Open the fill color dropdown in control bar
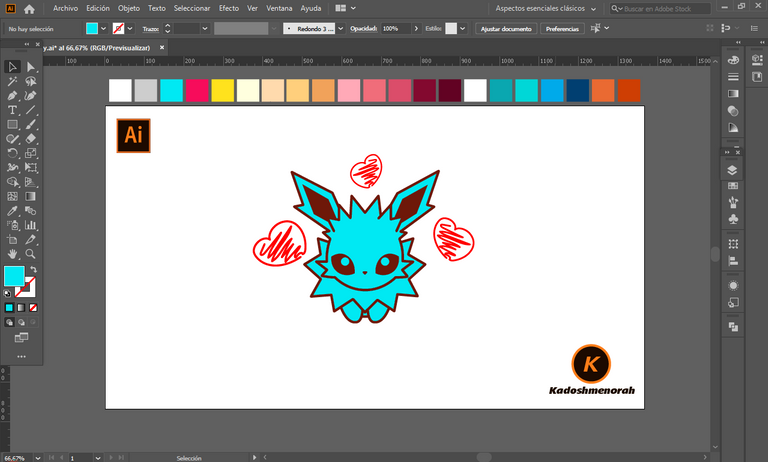Screen dimensions: 768x462 tap(103, 28)
